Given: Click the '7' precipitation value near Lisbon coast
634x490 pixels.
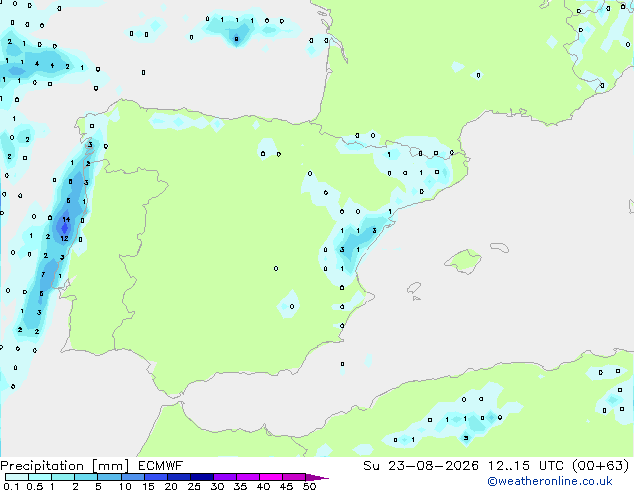Looking at the screenshot, I should [x=43, y=275].
